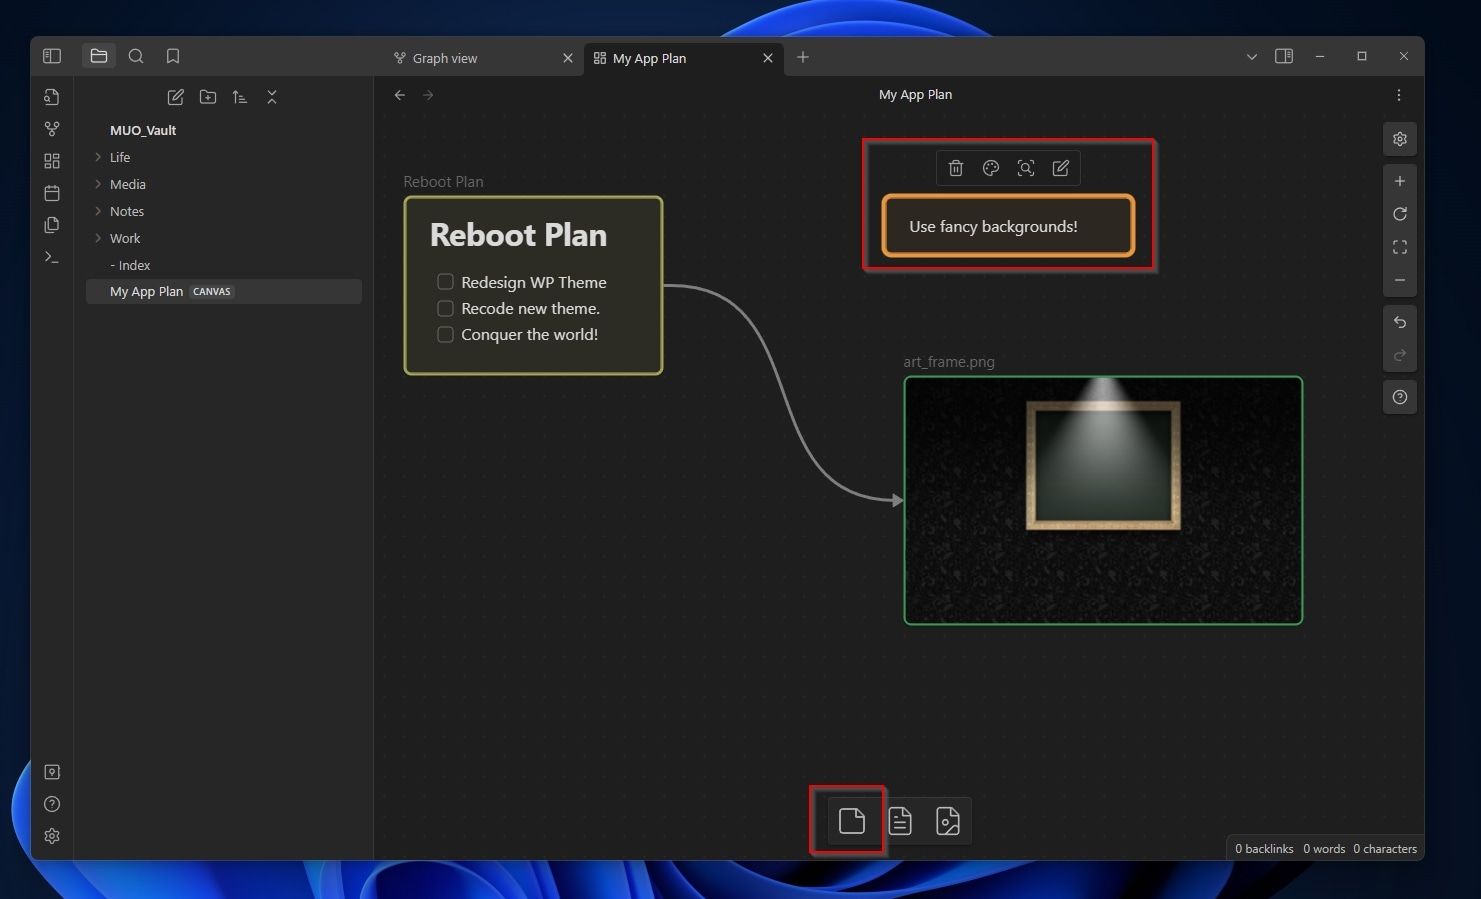
Task: Check Conquer the world! task
Action: tap(446, 334)
